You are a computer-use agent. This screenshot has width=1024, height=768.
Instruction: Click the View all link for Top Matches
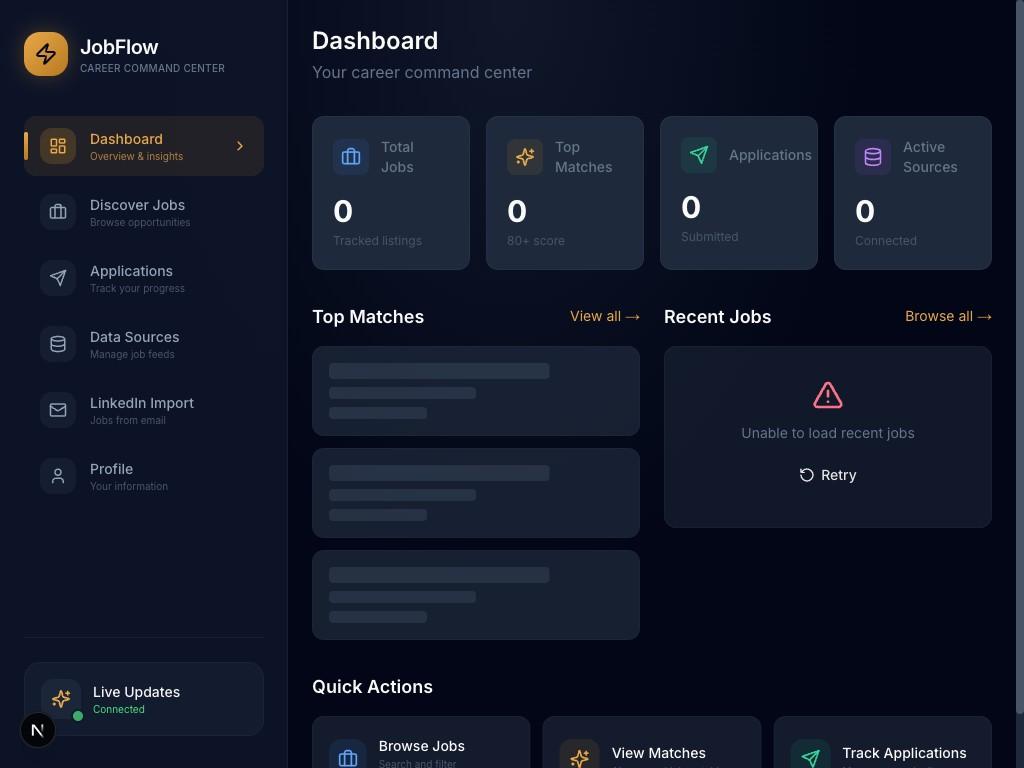[605, 316]
